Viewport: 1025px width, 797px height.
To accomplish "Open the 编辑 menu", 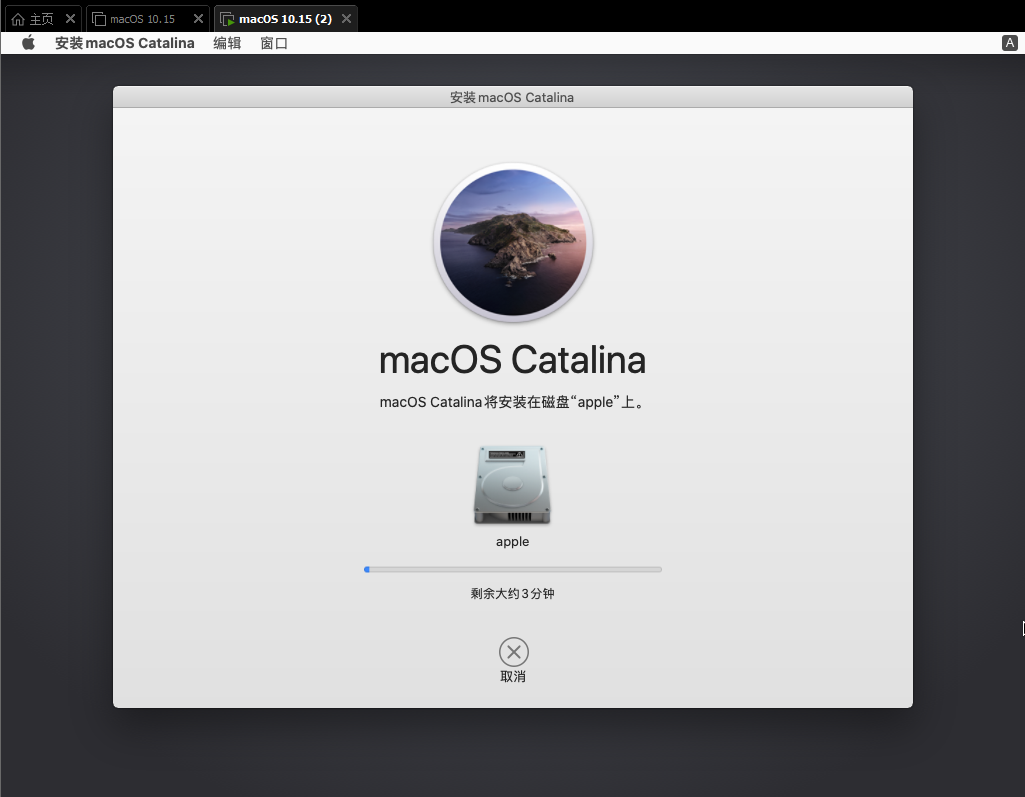I will [x=227, y=42].
